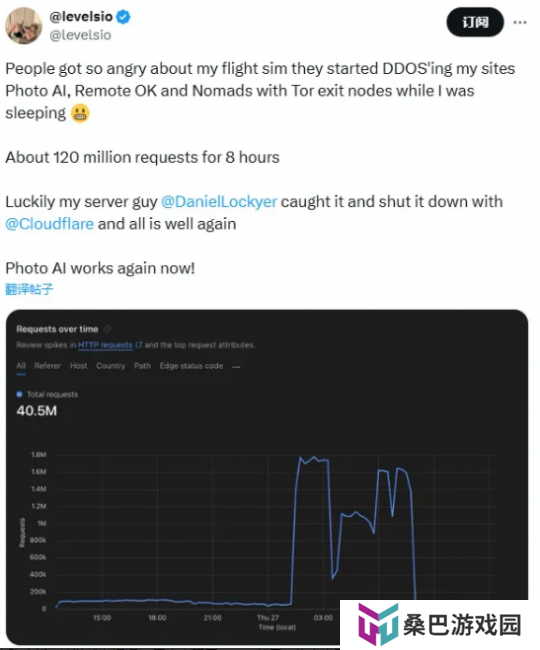Click external link icon after HTTP requests

[138, 345]
